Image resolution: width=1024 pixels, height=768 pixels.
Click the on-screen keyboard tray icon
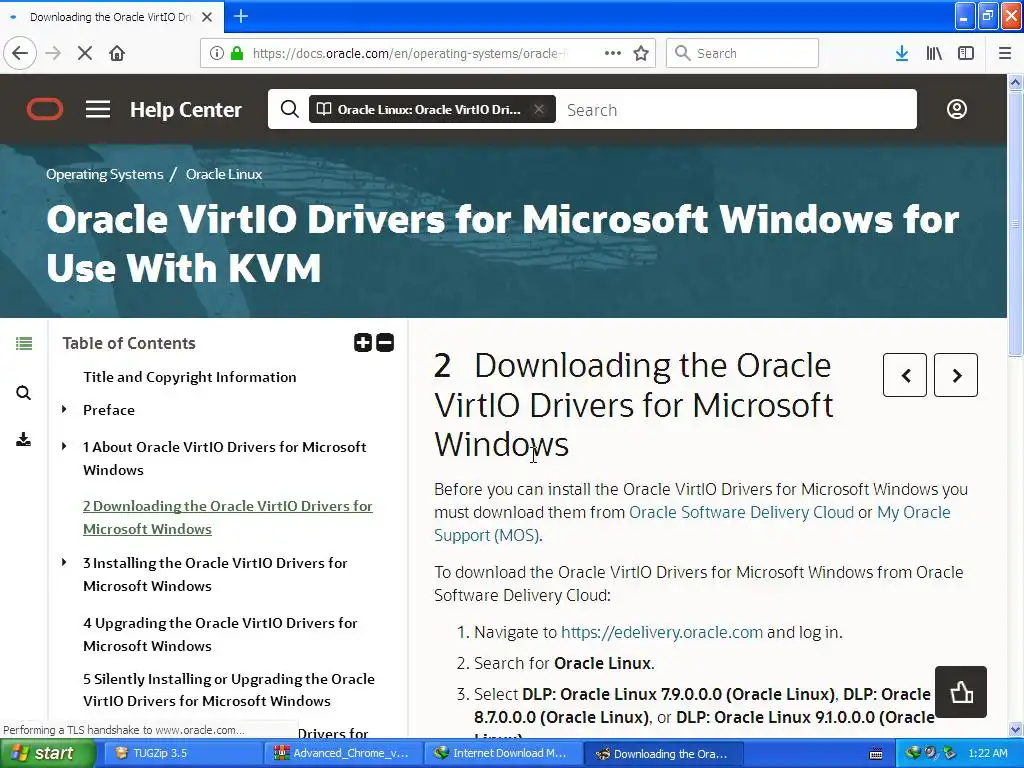coord(876,754)
